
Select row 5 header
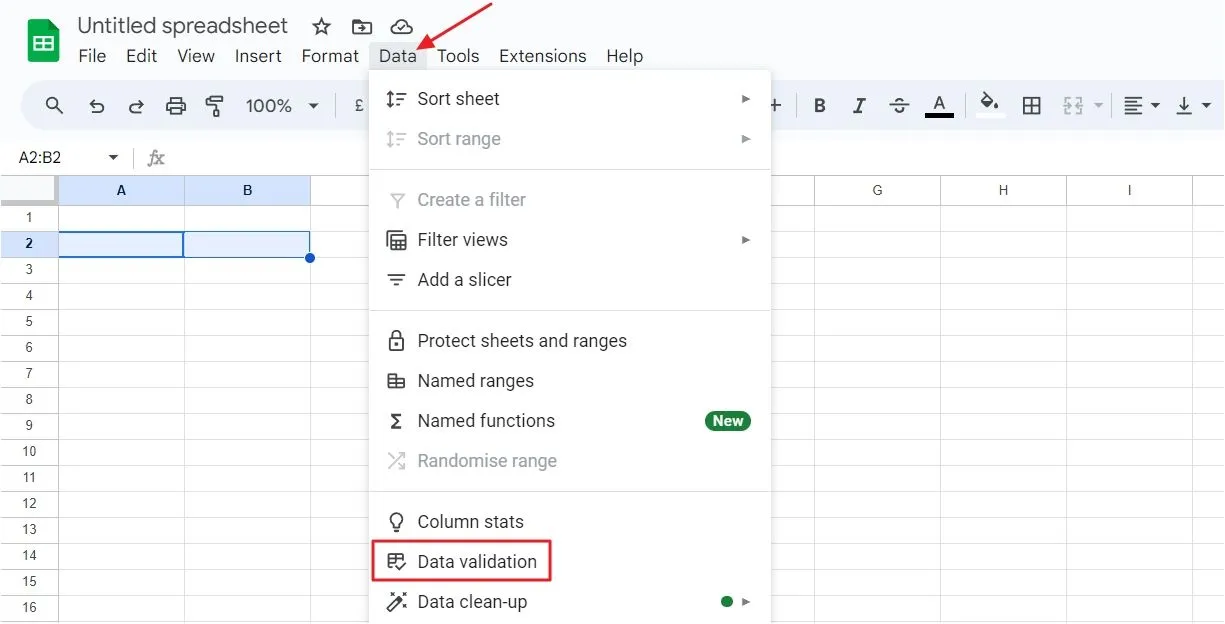(29, 322)
